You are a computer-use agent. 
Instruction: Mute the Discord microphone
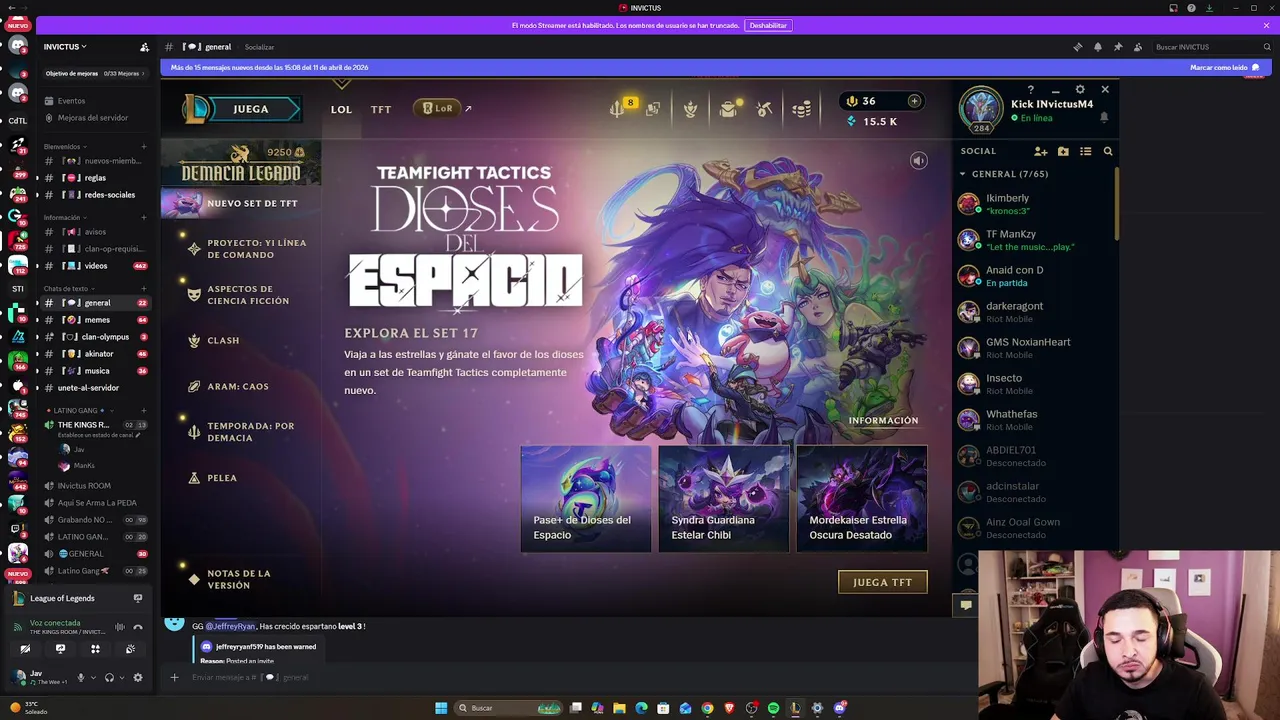point(81,677)
